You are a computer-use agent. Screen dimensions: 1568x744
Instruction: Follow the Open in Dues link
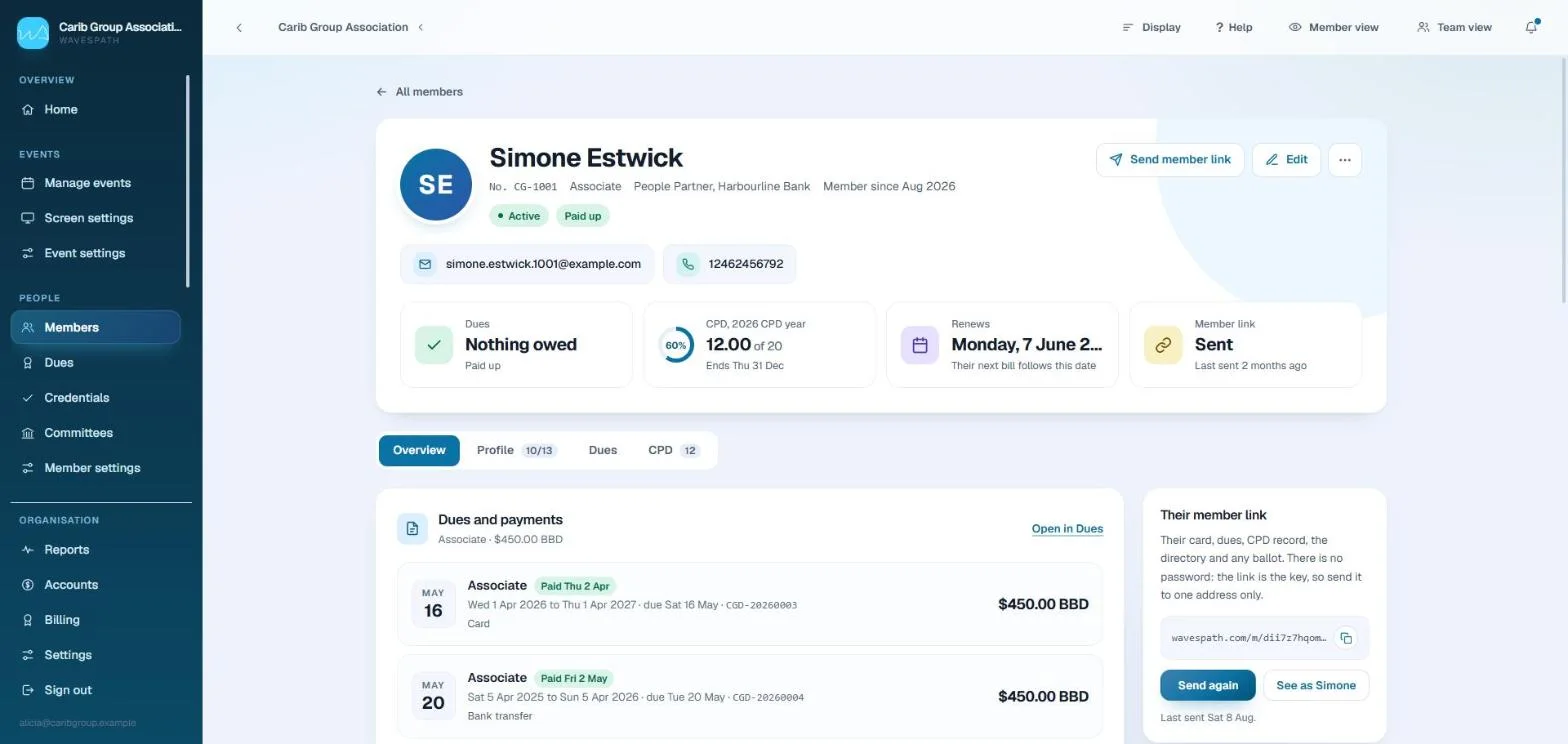coord(1067,529)
